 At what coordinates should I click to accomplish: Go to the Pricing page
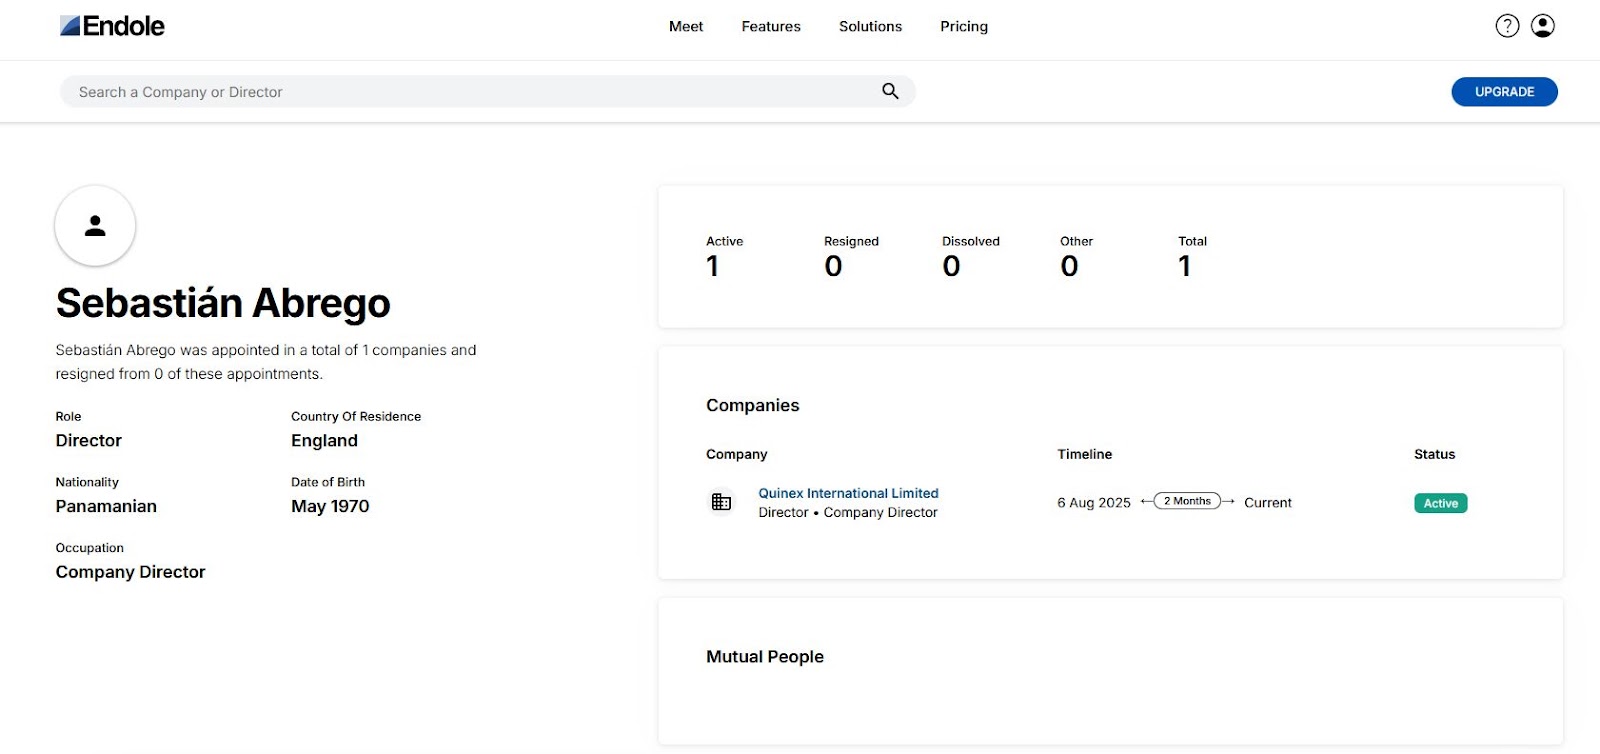[x=964, y=27]
